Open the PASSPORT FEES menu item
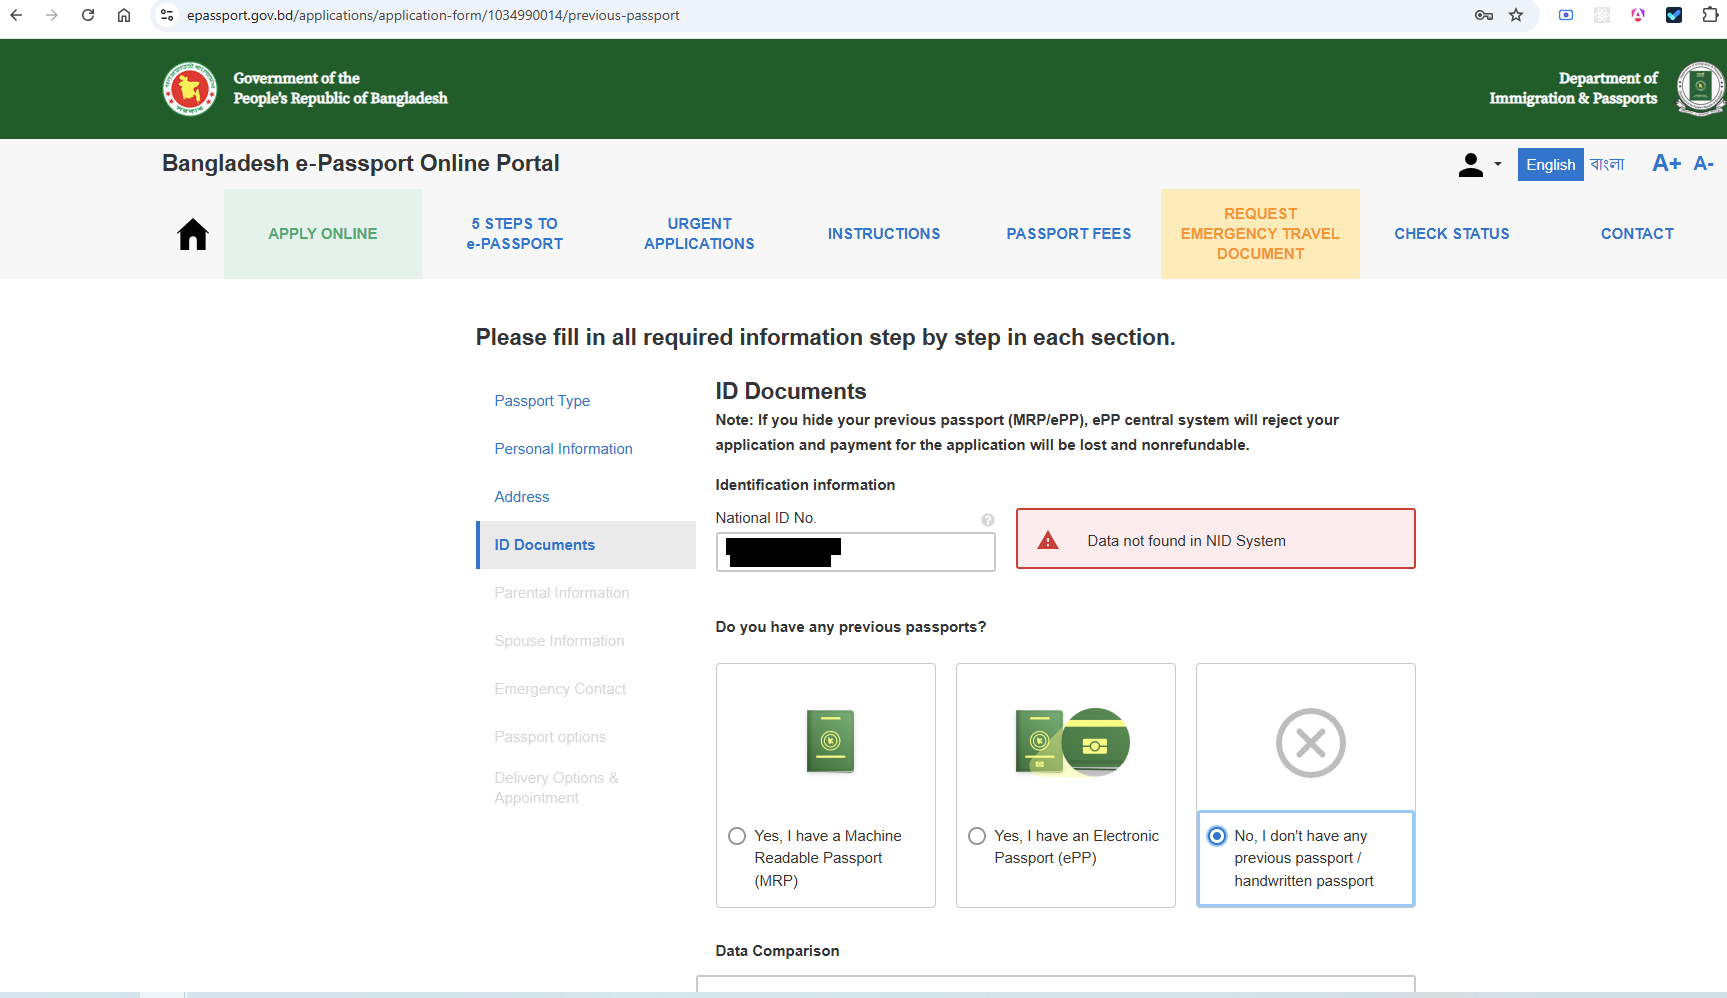 (1069, 234)
